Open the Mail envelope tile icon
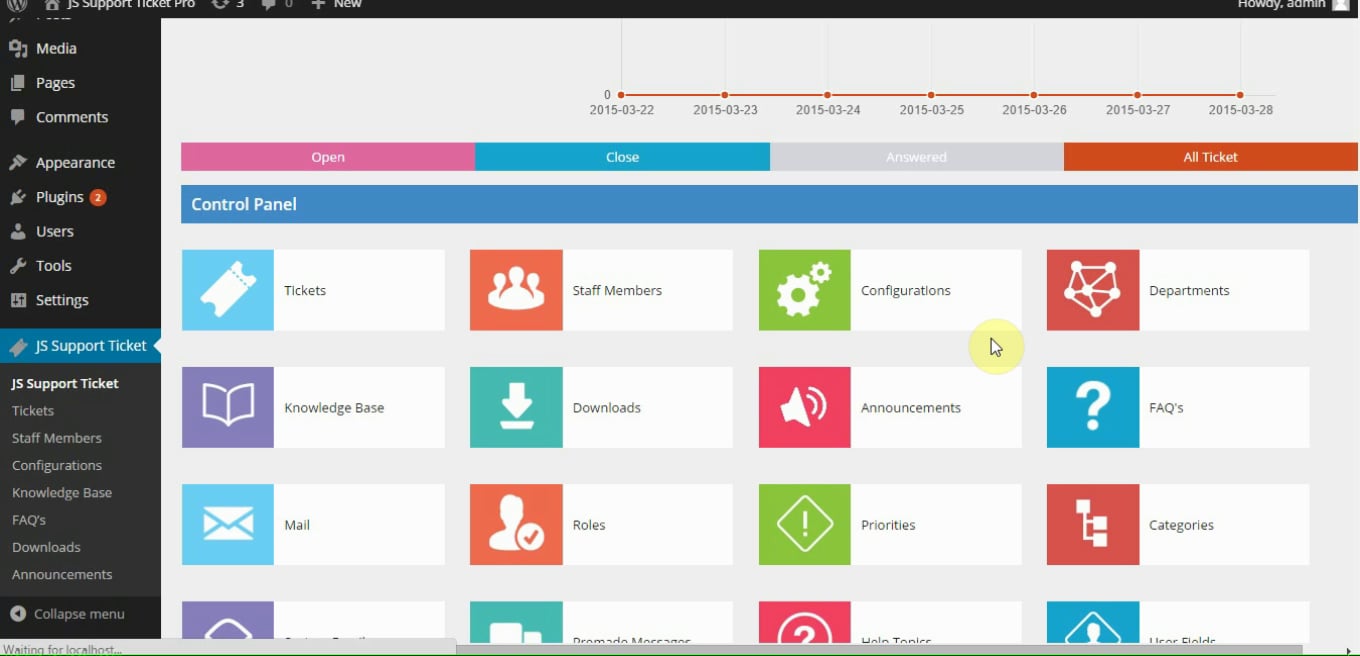The image size is (1360, 656). 228,524
